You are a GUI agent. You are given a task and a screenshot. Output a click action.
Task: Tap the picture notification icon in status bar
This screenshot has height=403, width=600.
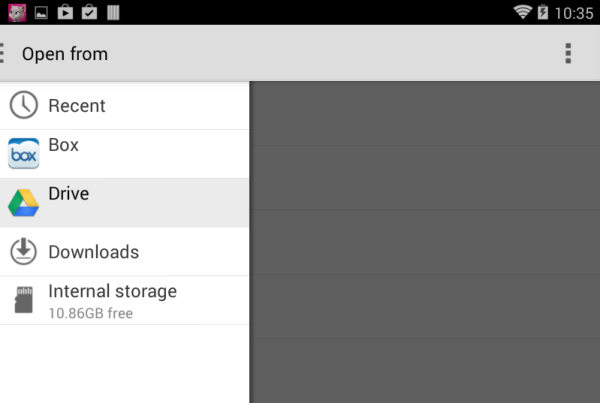[x=41, y=13]
